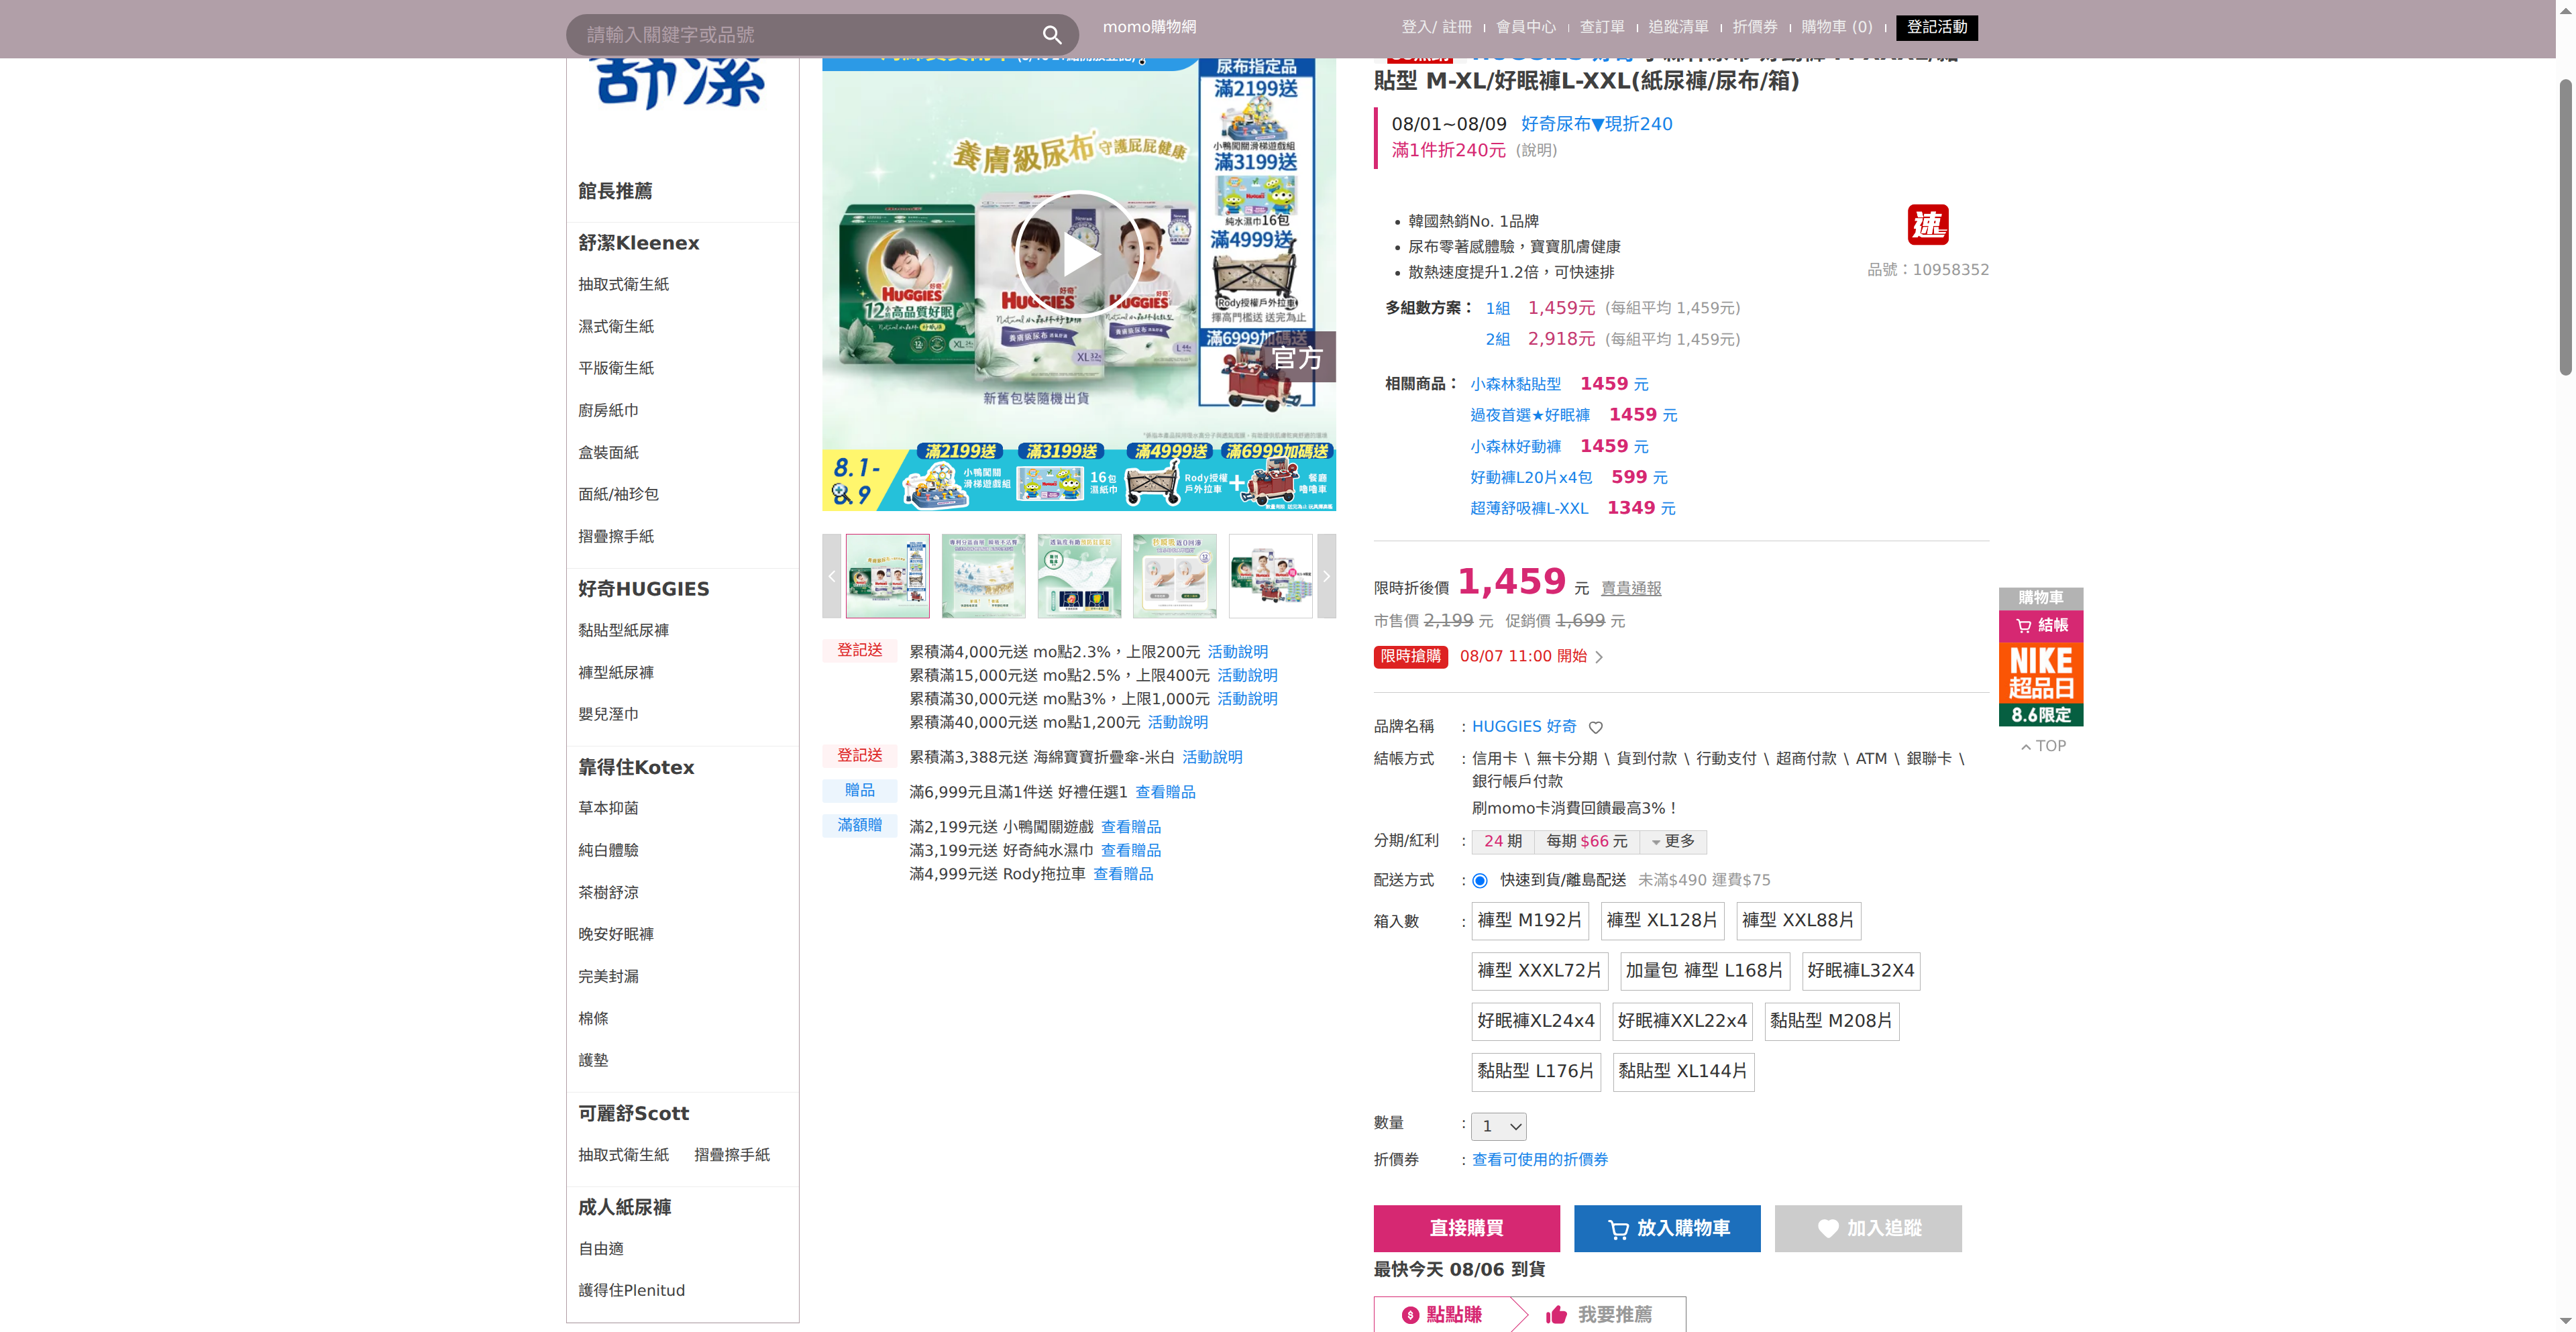
Task: Focus the keyword search field
Action: tap(805, 35)
